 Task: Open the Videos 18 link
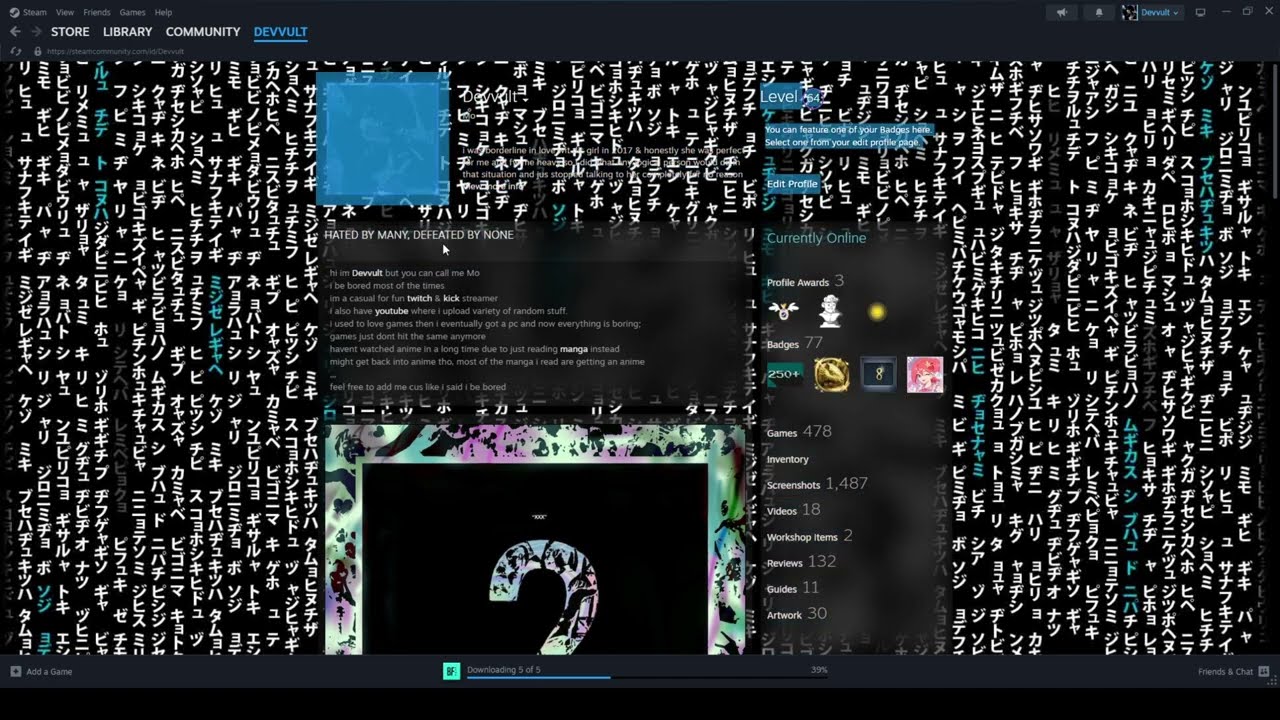pos(793,510)
